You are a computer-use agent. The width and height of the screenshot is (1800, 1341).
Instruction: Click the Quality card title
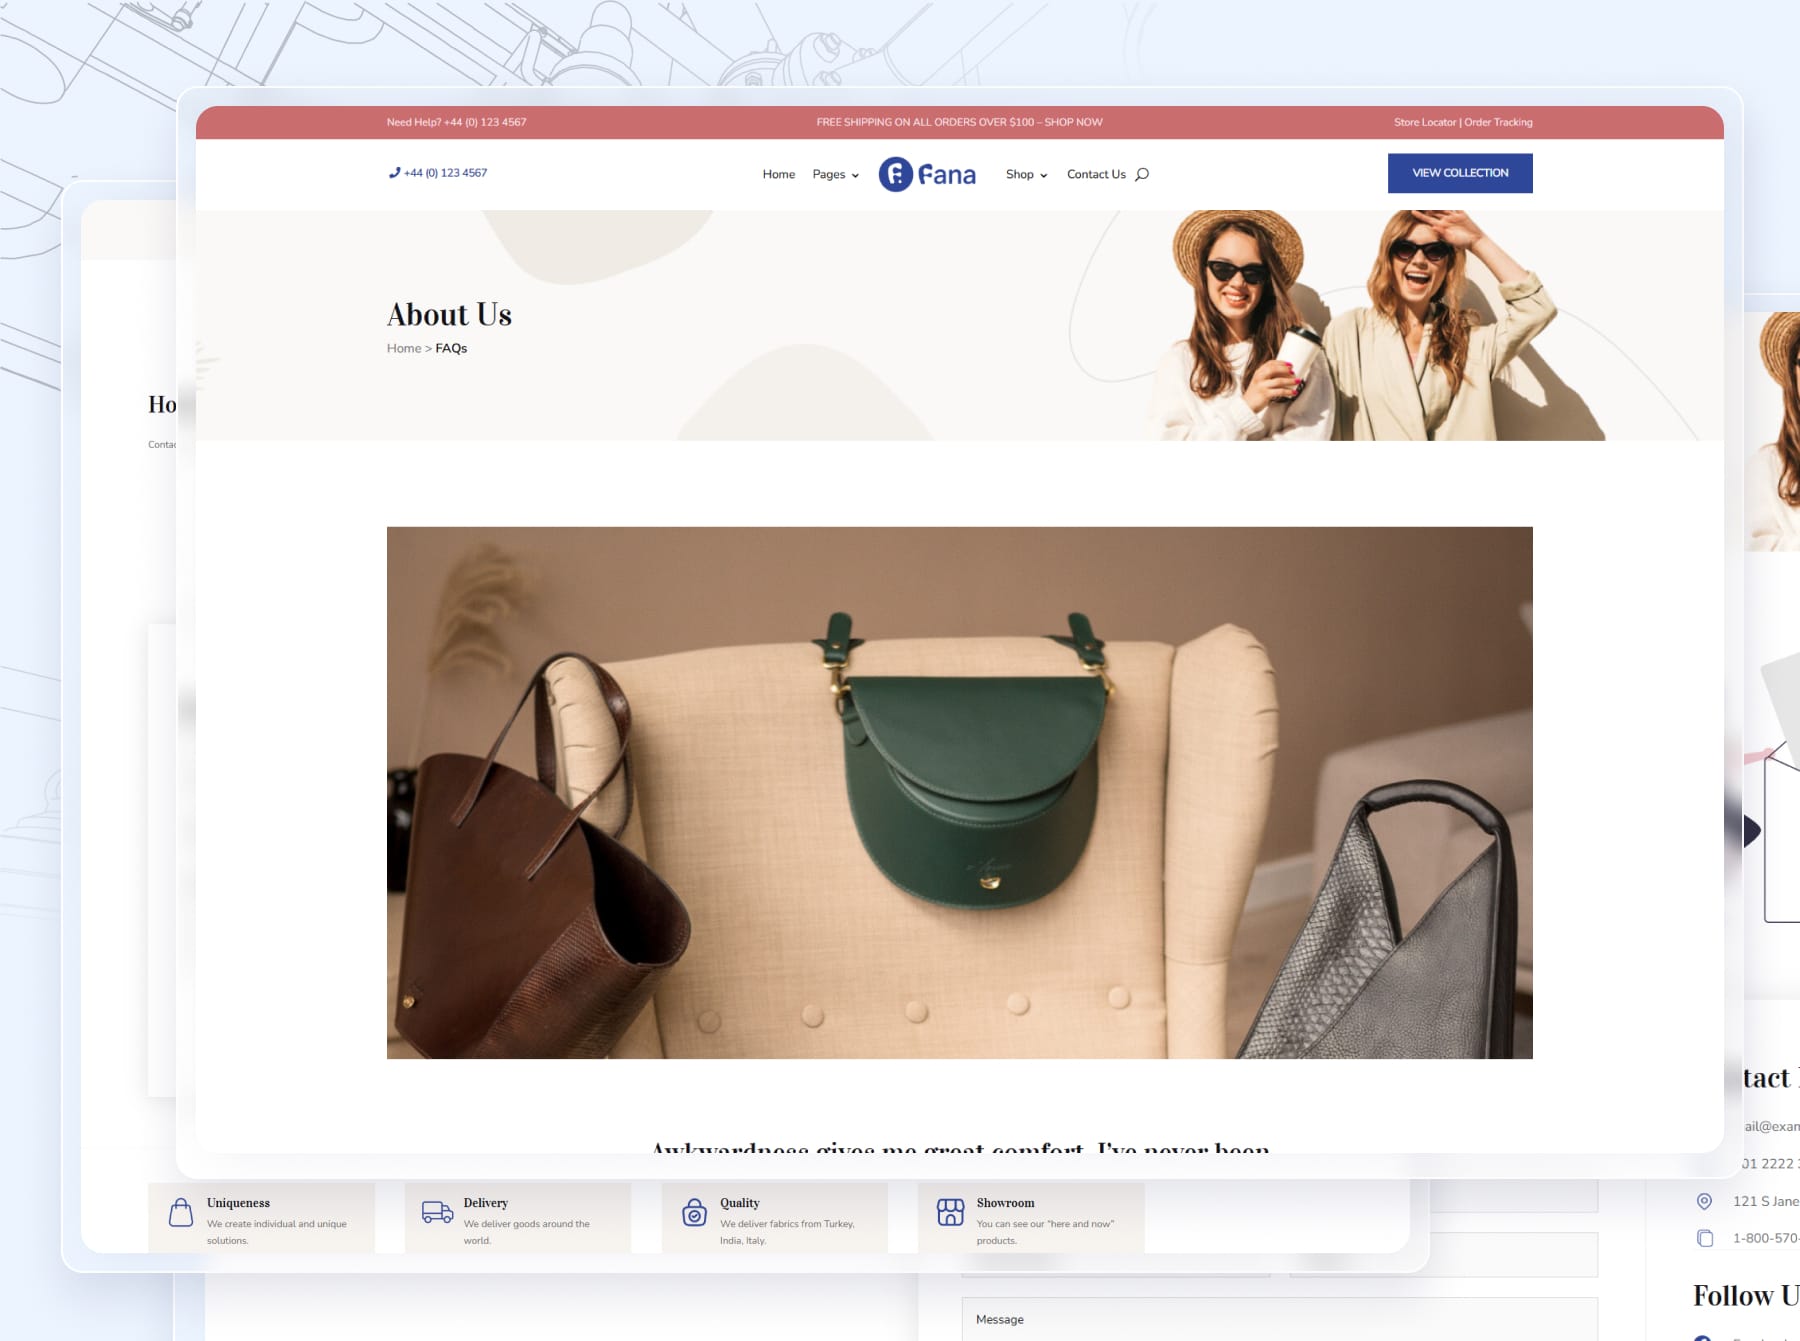[739, 1203]
